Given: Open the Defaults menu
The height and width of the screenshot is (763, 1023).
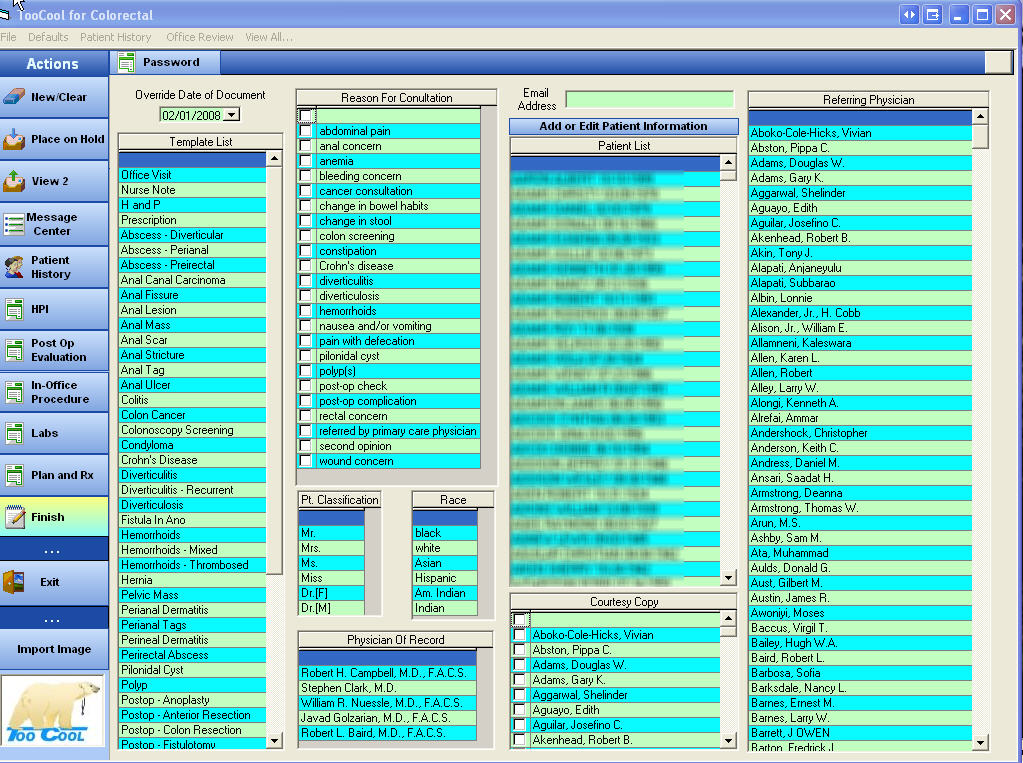Looking at the screenshot, I should [x=48, y=37].
